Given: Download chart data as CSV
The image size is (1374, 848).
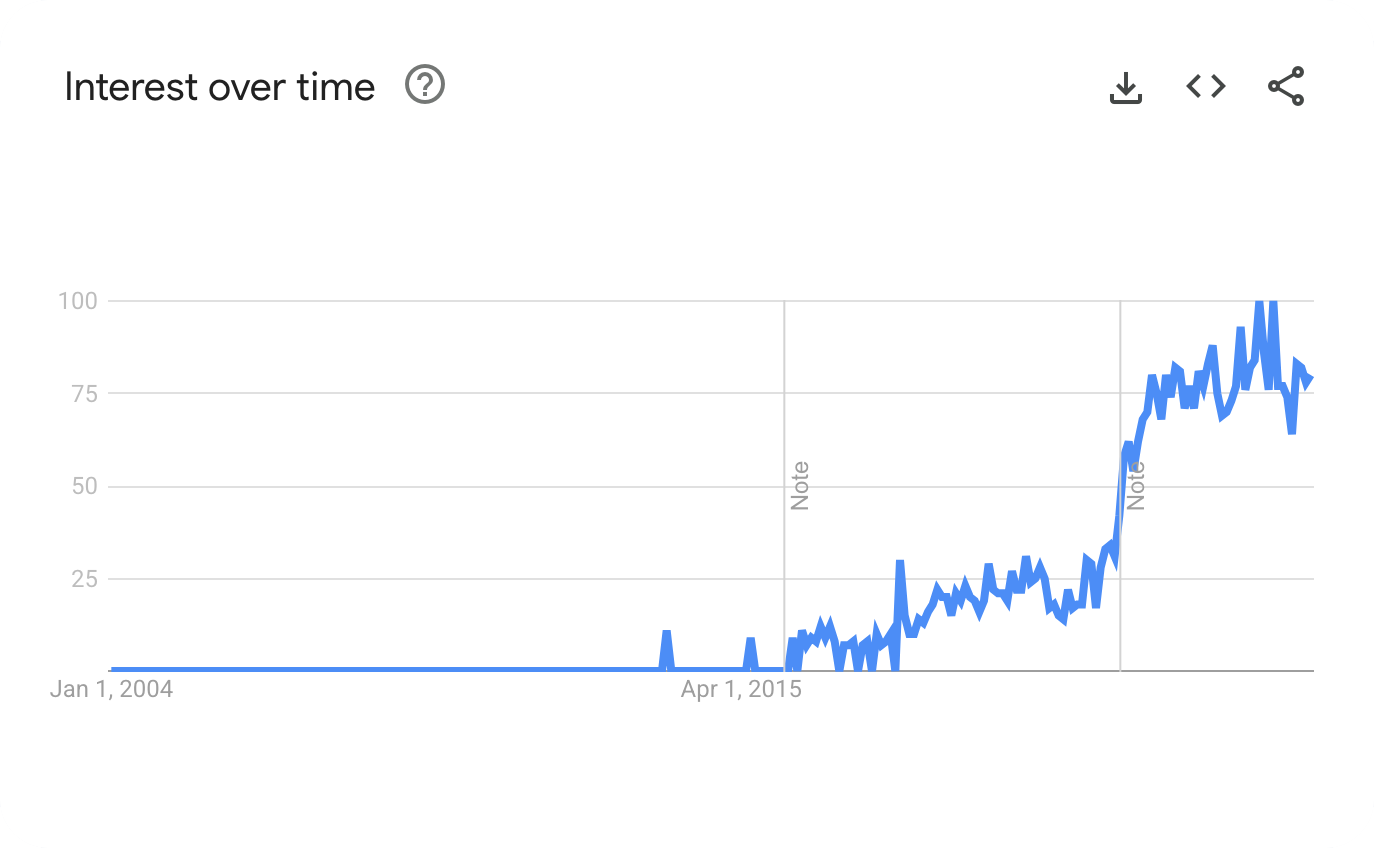Looking at the screenshot, I should coord(1126,87).
